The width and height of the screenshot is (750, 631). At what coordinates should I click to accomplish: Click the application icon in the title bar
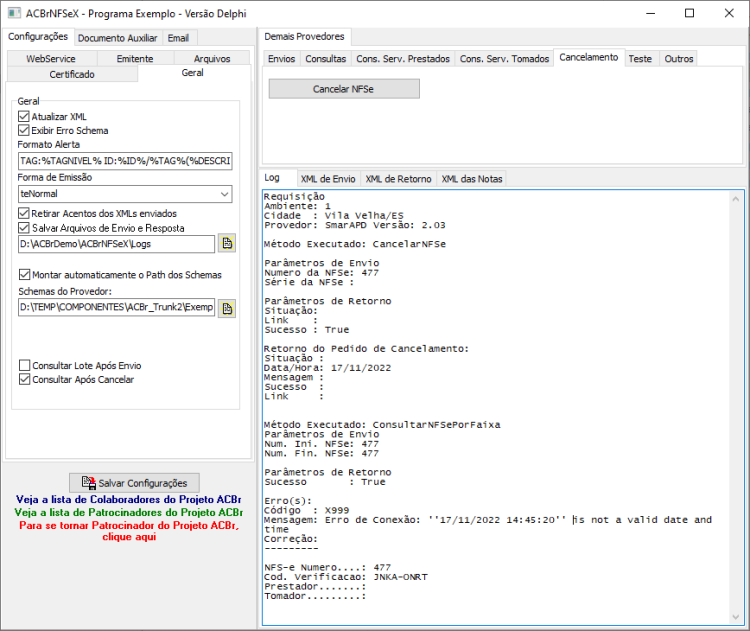[14, 13]
